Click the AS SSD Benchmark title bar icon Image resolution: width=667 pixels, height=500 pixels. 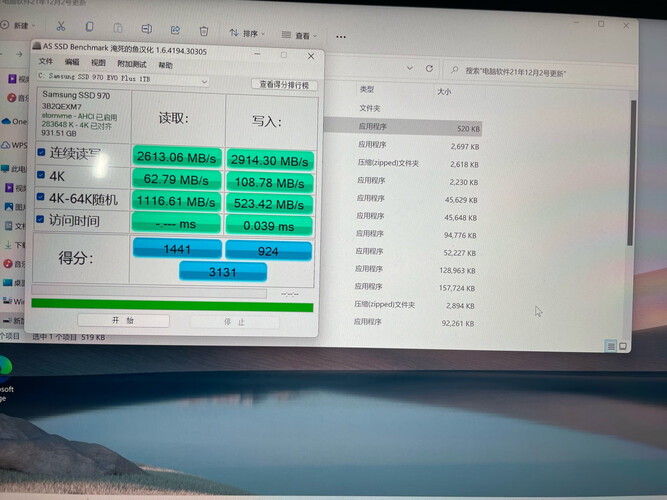click(37, 46)
